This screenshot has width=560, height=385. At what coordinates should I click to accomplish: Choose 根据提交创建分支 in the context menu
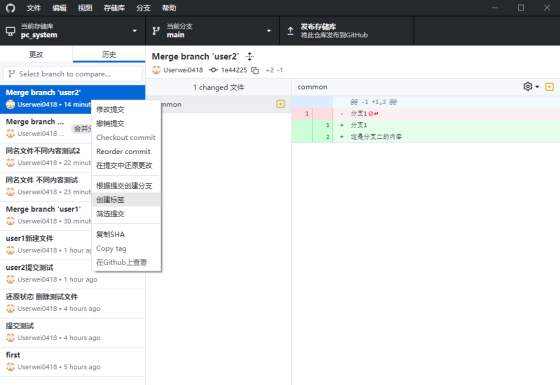click(126, 186)
